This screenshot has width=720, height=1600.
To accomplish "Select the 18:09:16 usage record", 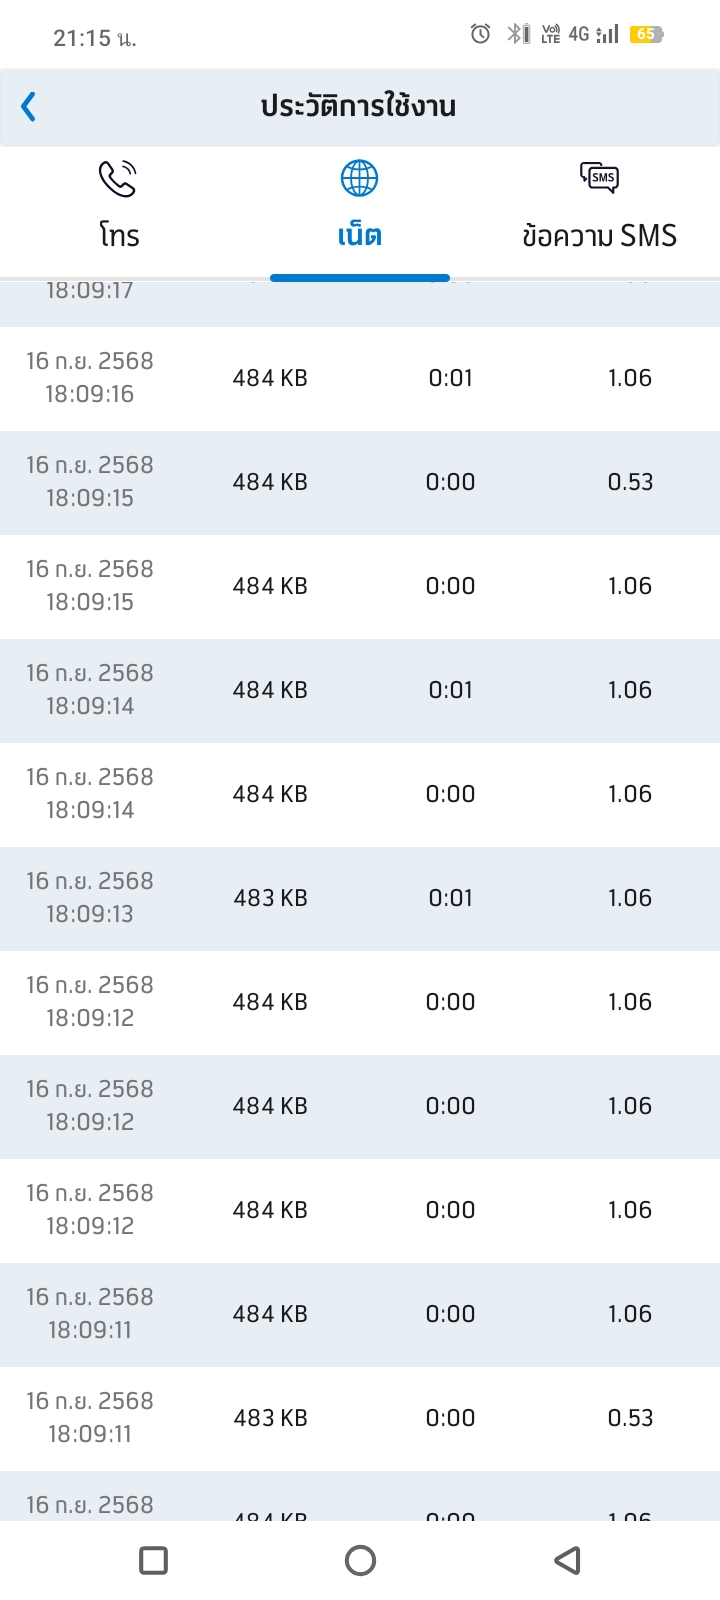I will click(x=360, y=379).
